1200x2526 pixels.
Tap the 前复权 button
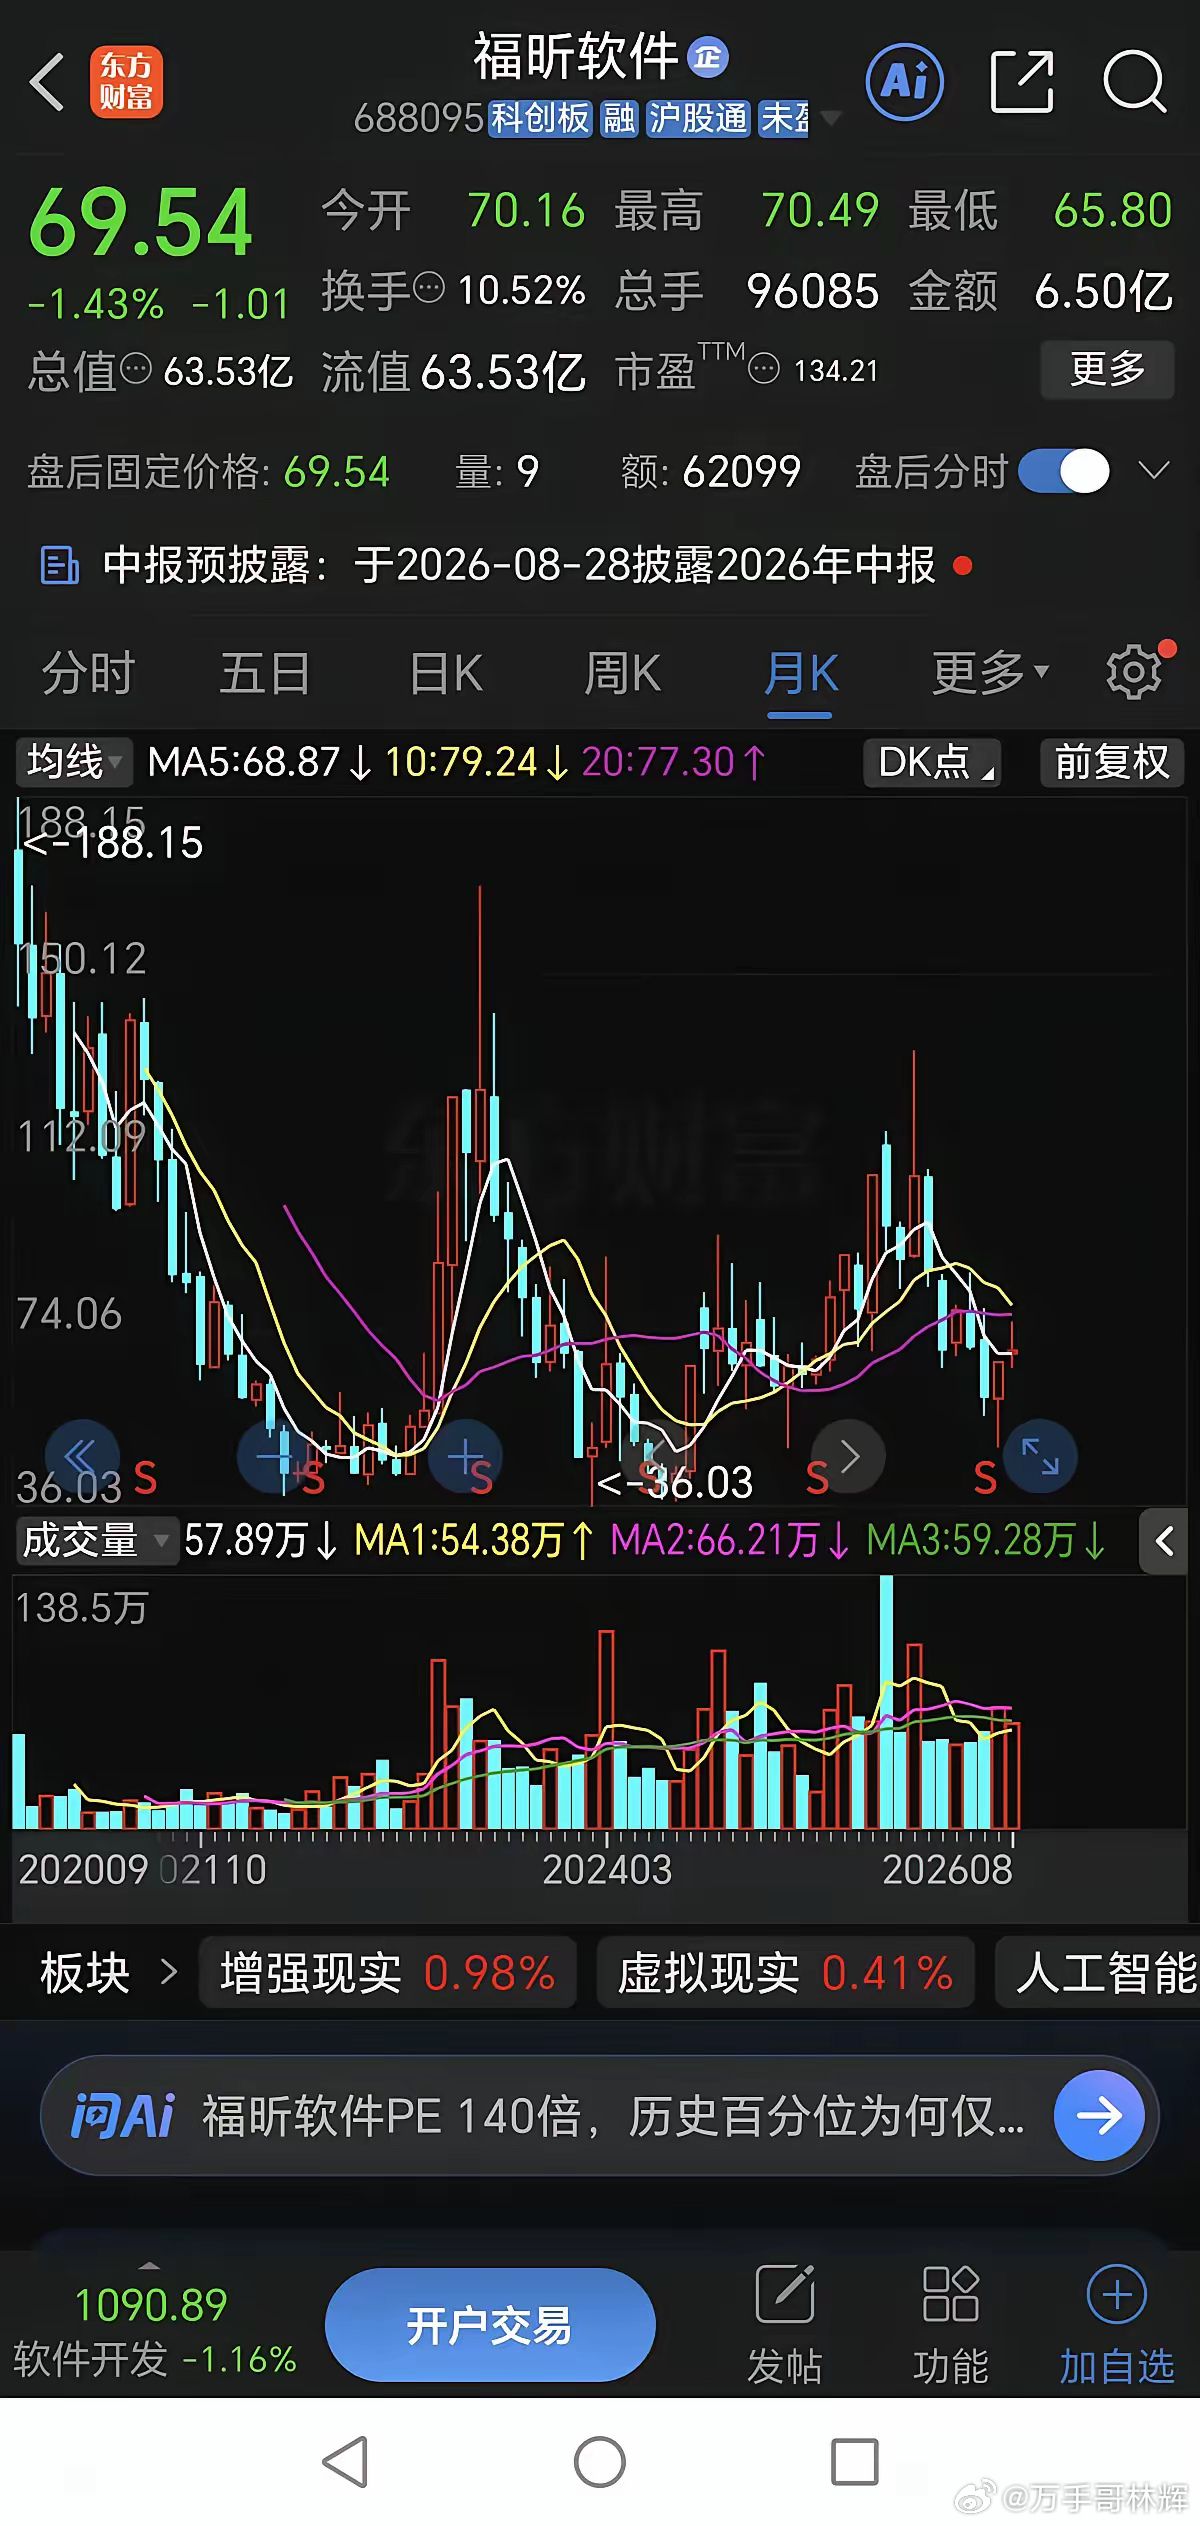[x=1112, y=762]
